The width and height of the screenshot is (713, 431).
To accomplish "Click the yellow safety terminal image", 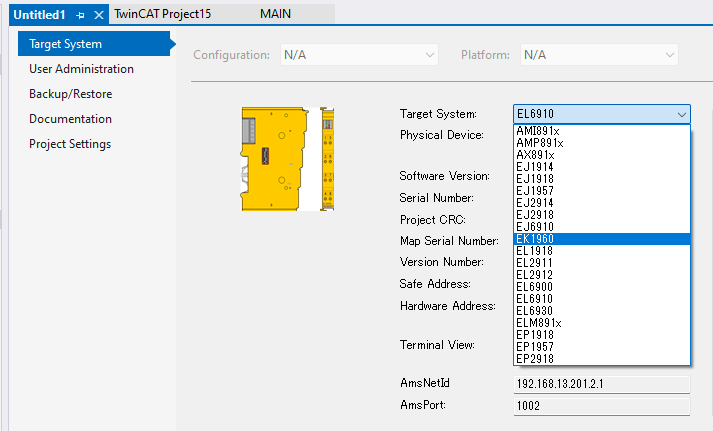I will pyautogui.click(x=287, y=159).
